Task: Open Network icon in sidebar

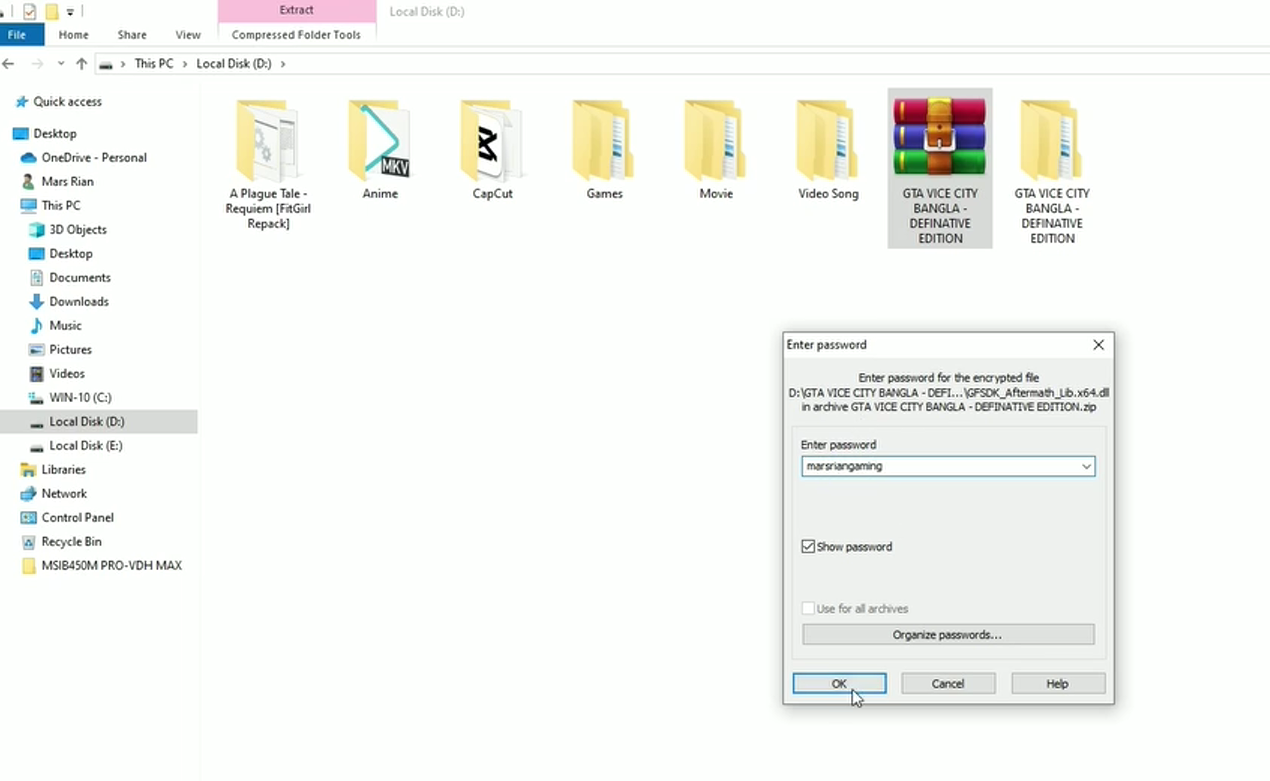Action: point(29,494)
